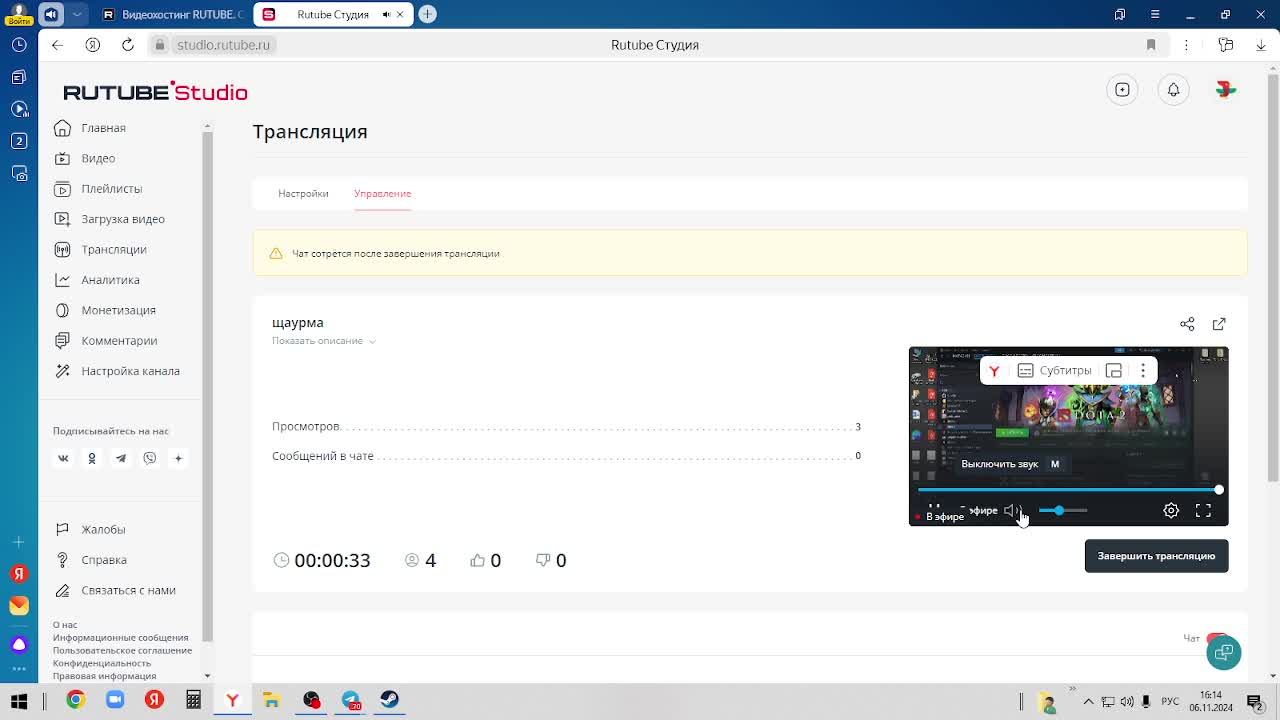This screenshot has height=720, width=1280.
Task: Click the RUTUBE Studio logo
Action: (155, 92)
